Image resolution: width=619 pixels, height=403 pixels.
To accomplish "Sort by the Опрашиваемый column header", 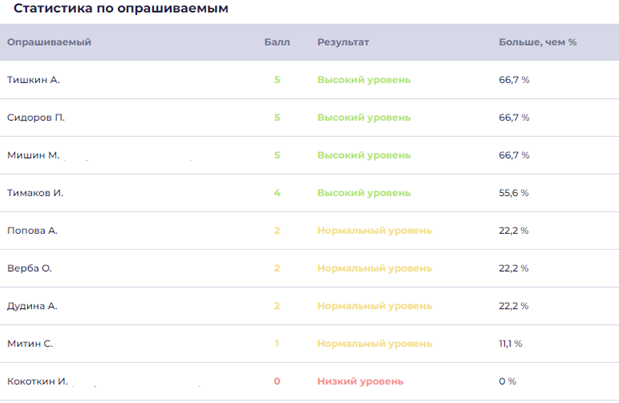I will (x=49, y=42).
